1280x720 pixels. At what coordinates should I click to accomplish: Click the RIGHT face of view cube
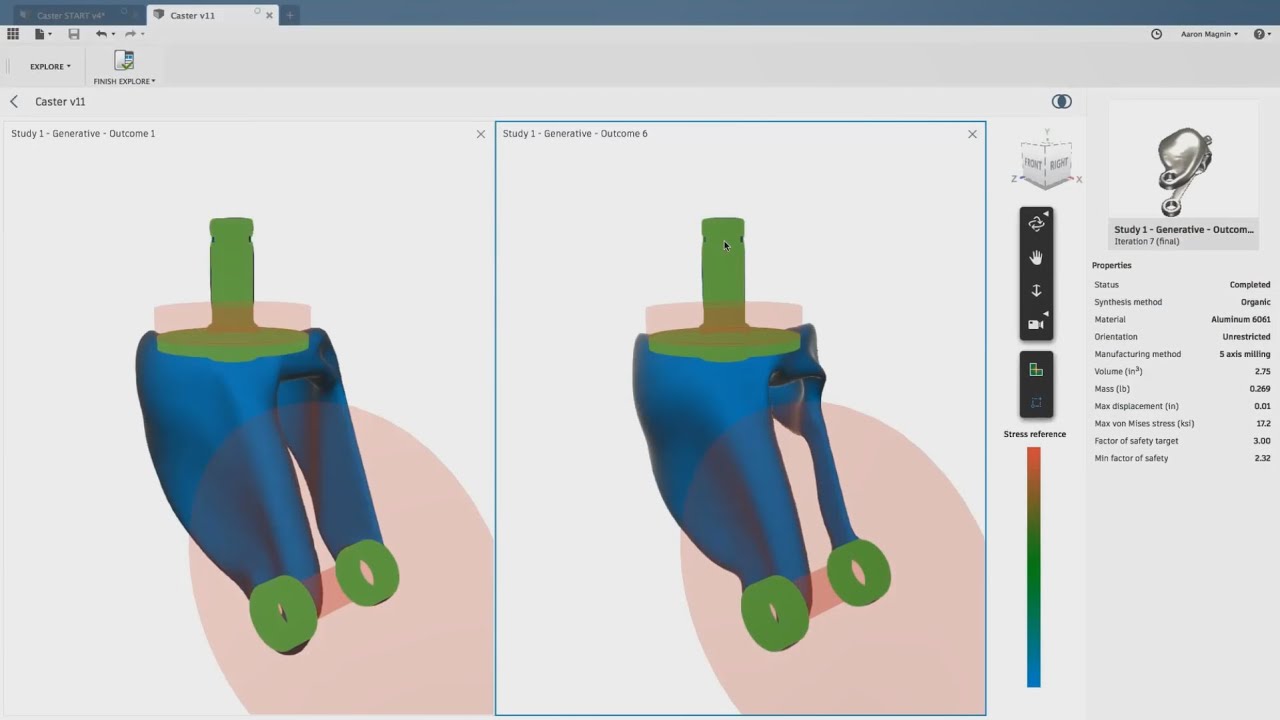[1059, 163]
